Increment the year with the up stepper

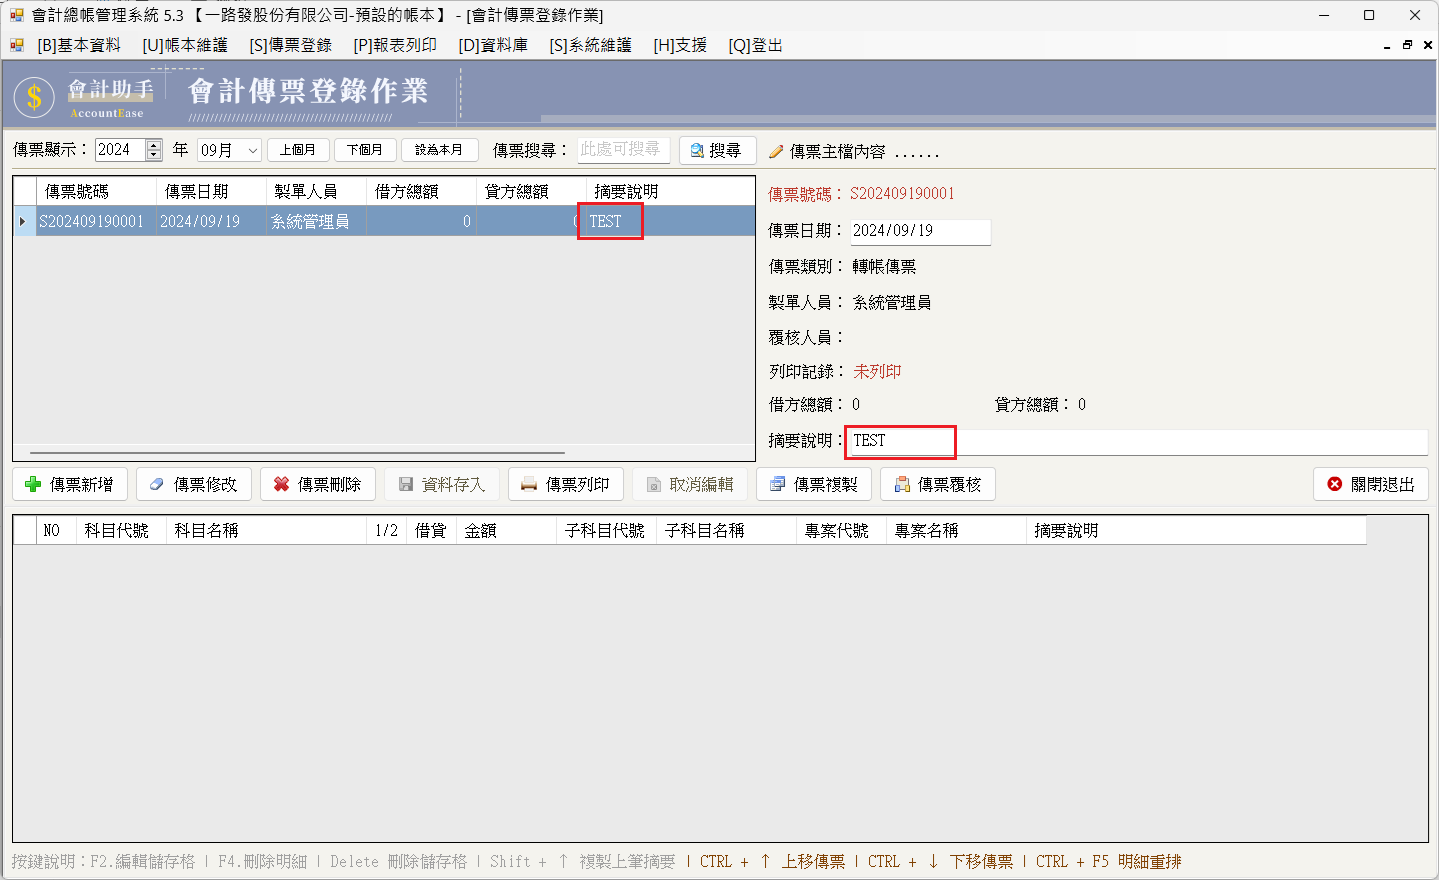(x=152, y=144)
